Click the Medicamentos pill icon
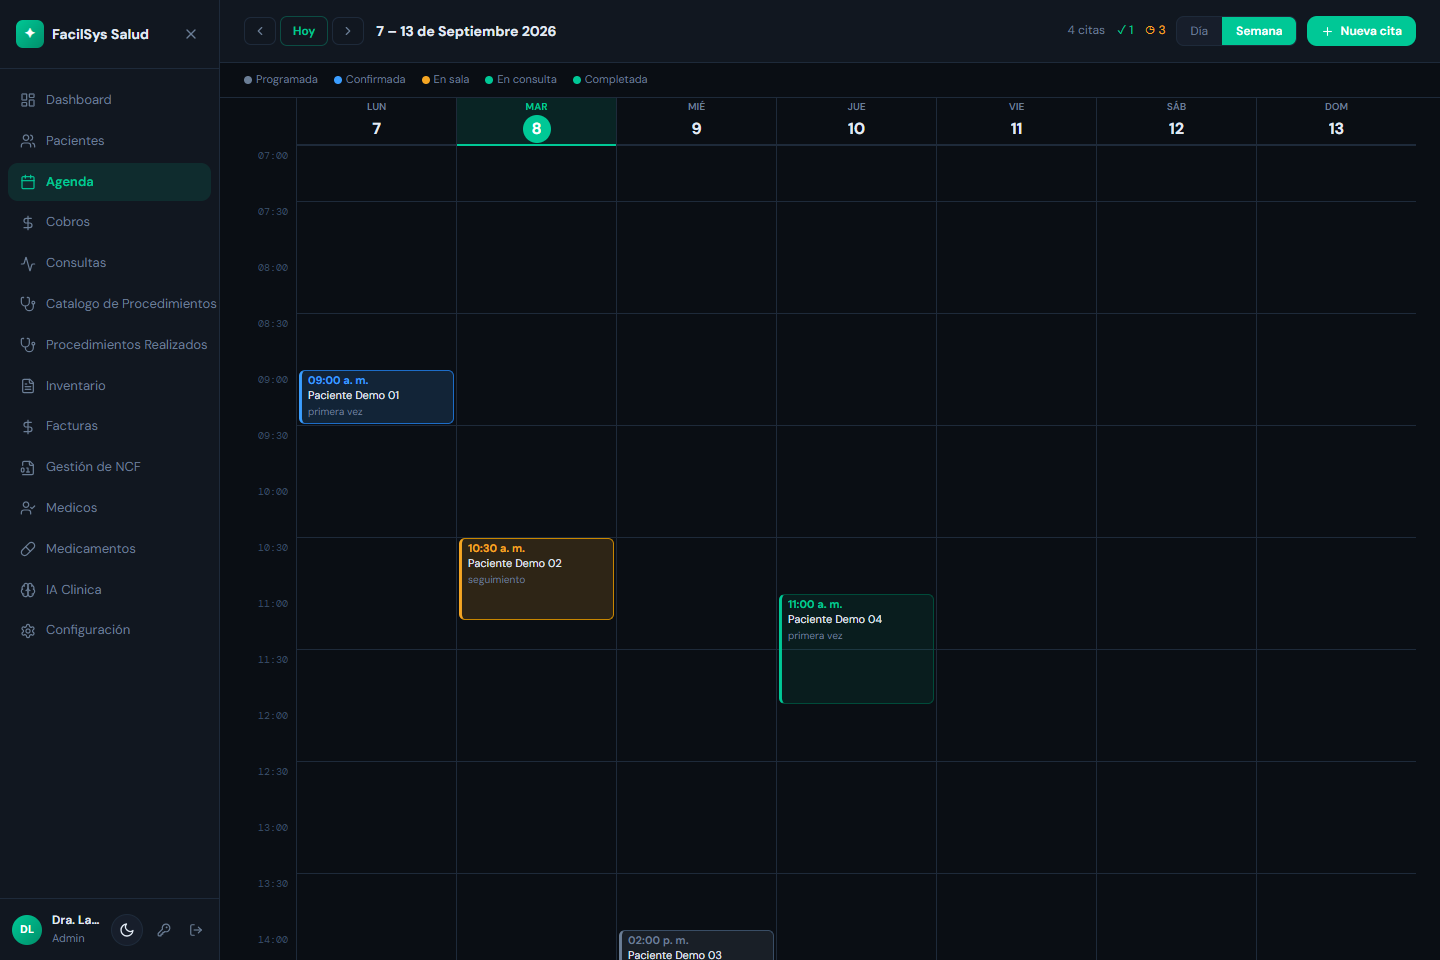 pos(28,549)
